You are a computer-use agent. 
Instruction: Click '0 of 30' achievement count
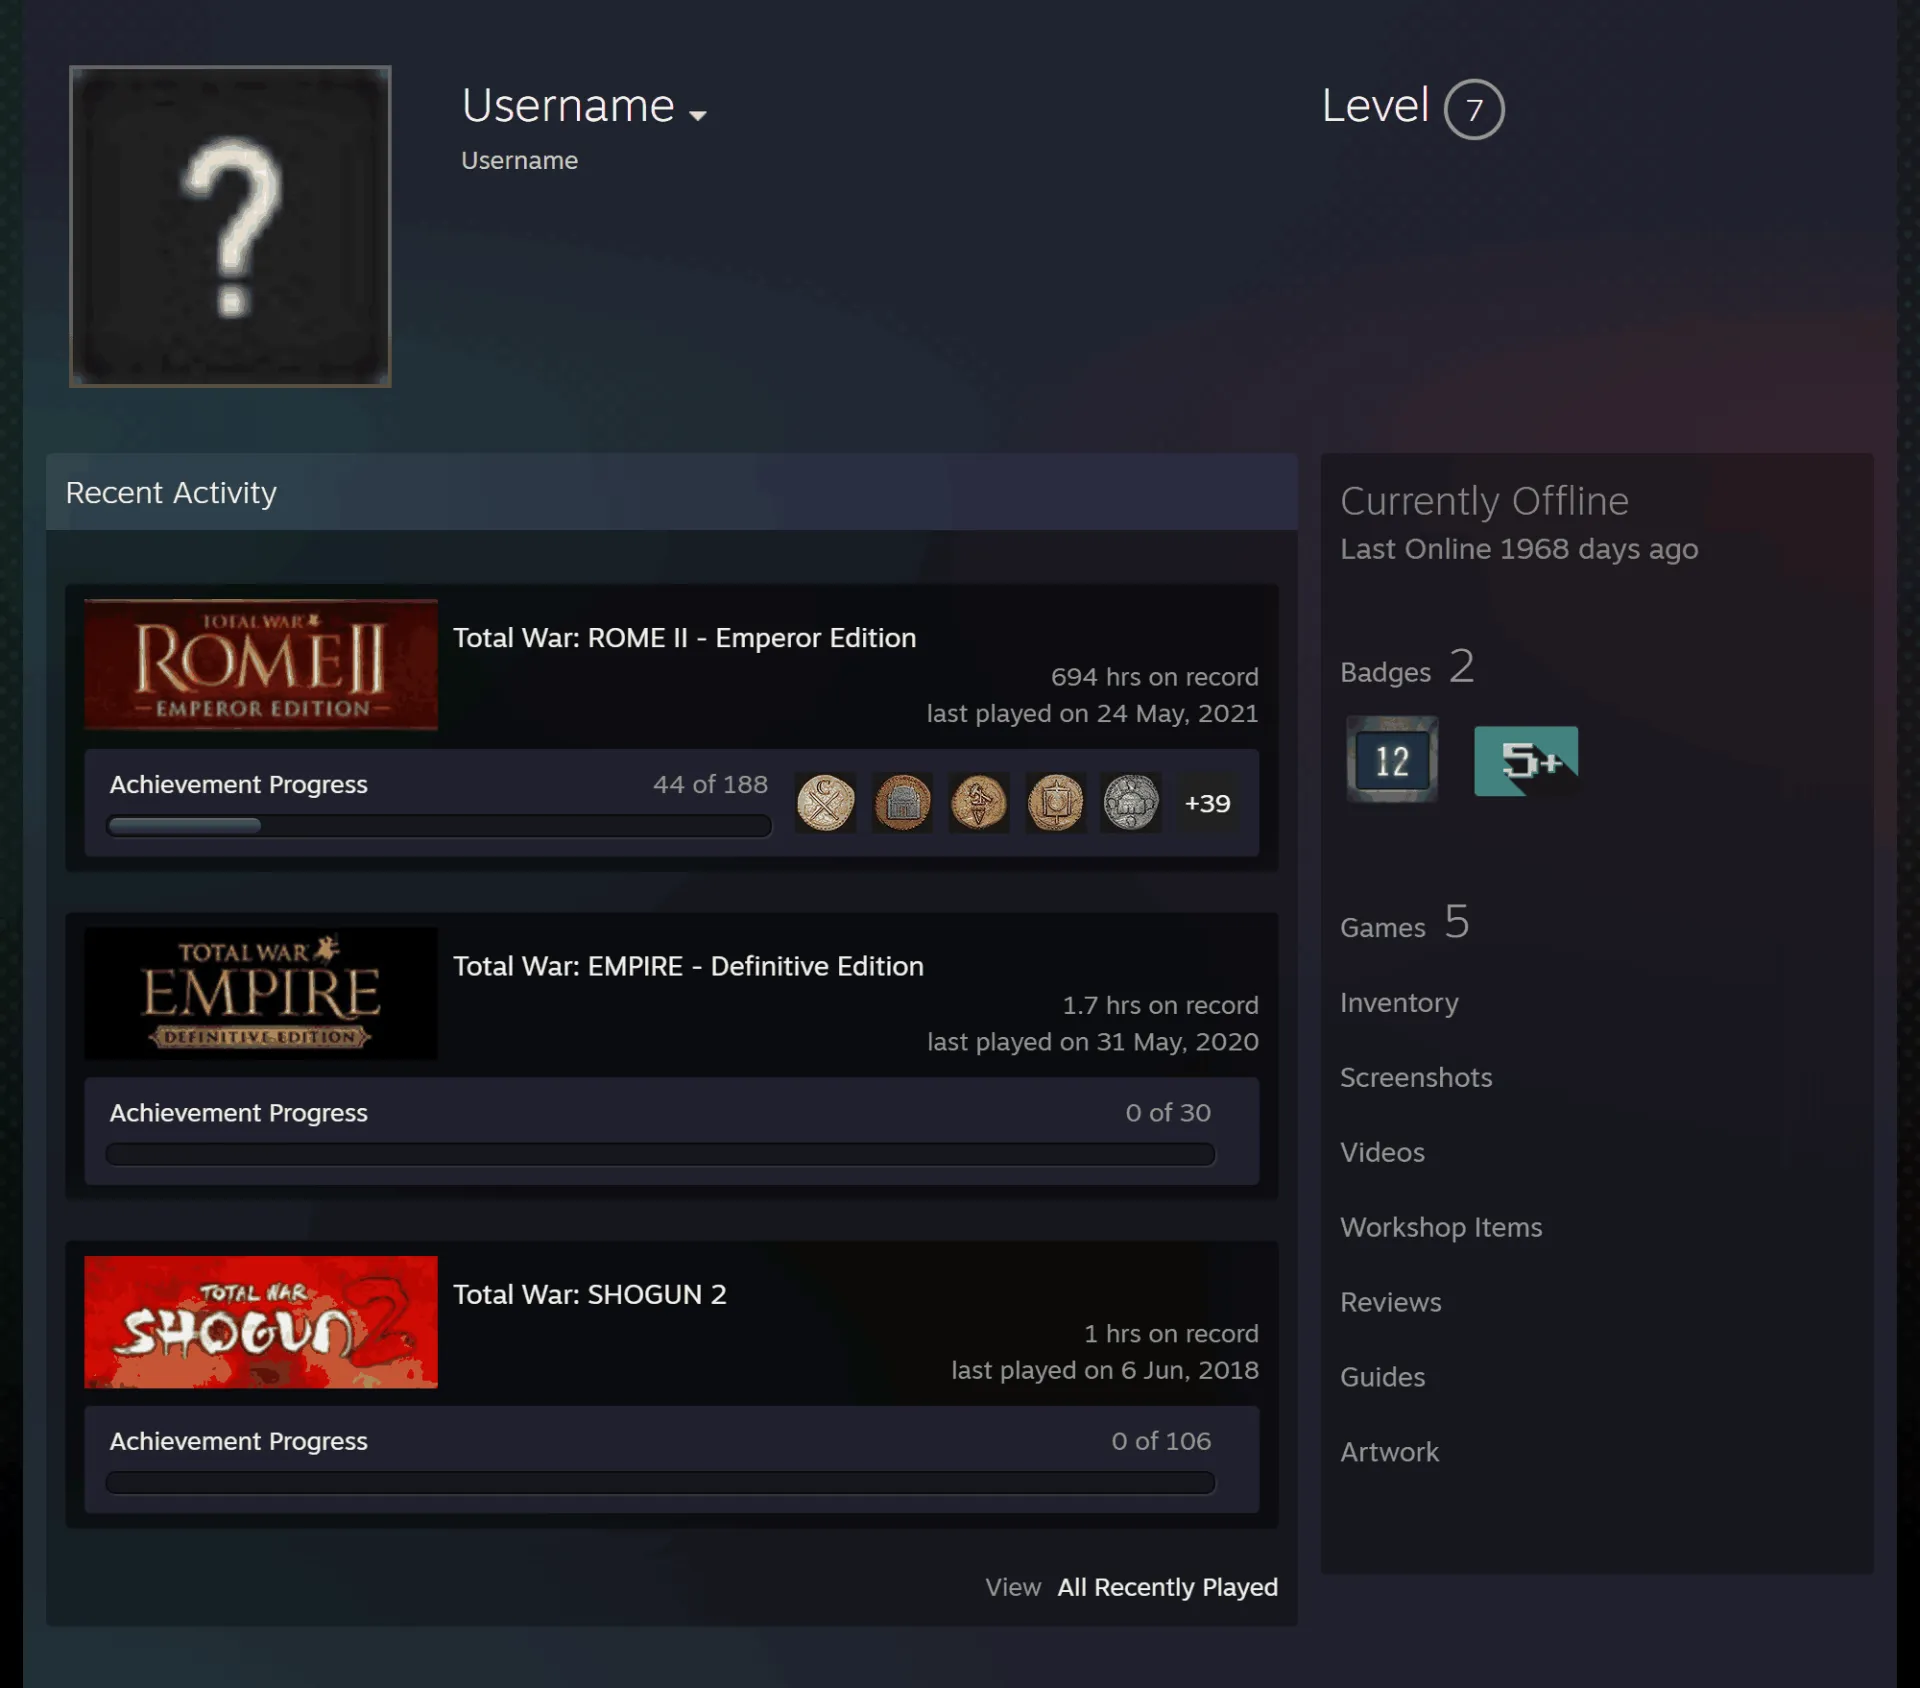click(x=1168, y=1113)
